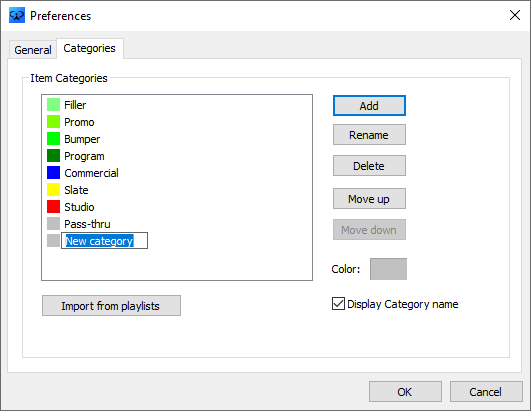Click the red Studio color square

click(x=53, y=207)
